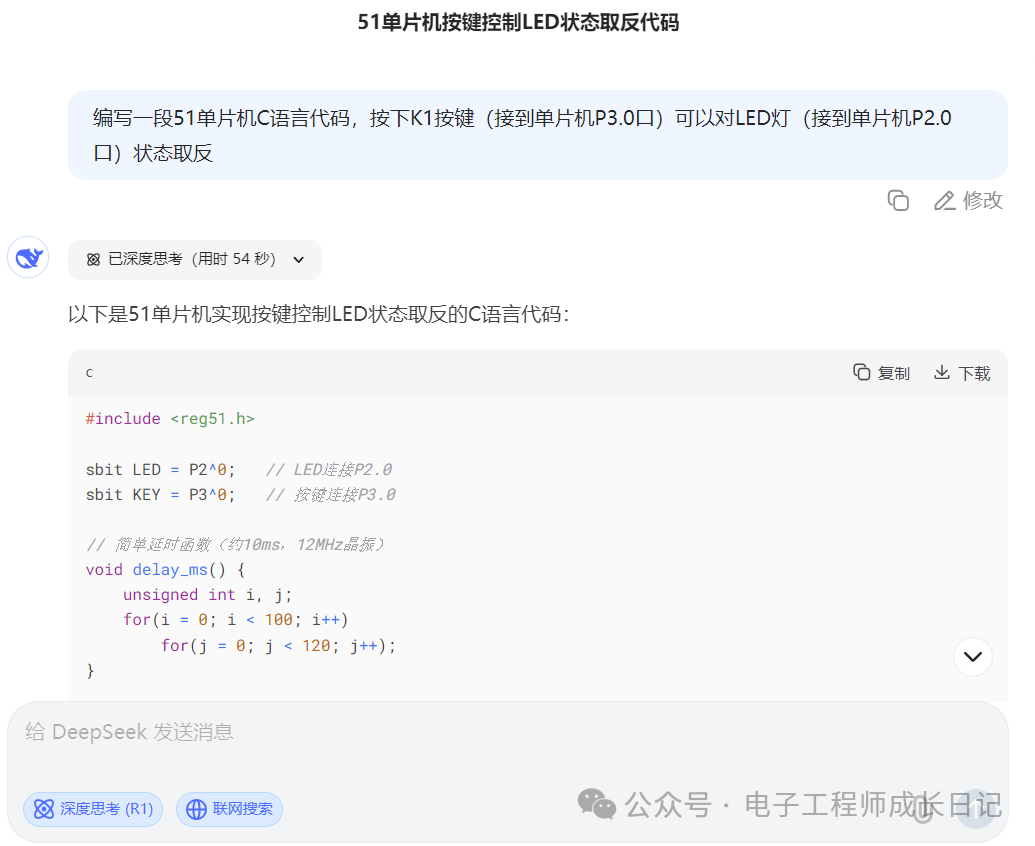Select the for(j = 0; j < 120; j++) line
The width and height of the screenshot is (1035, 846).
pos(278,645)
